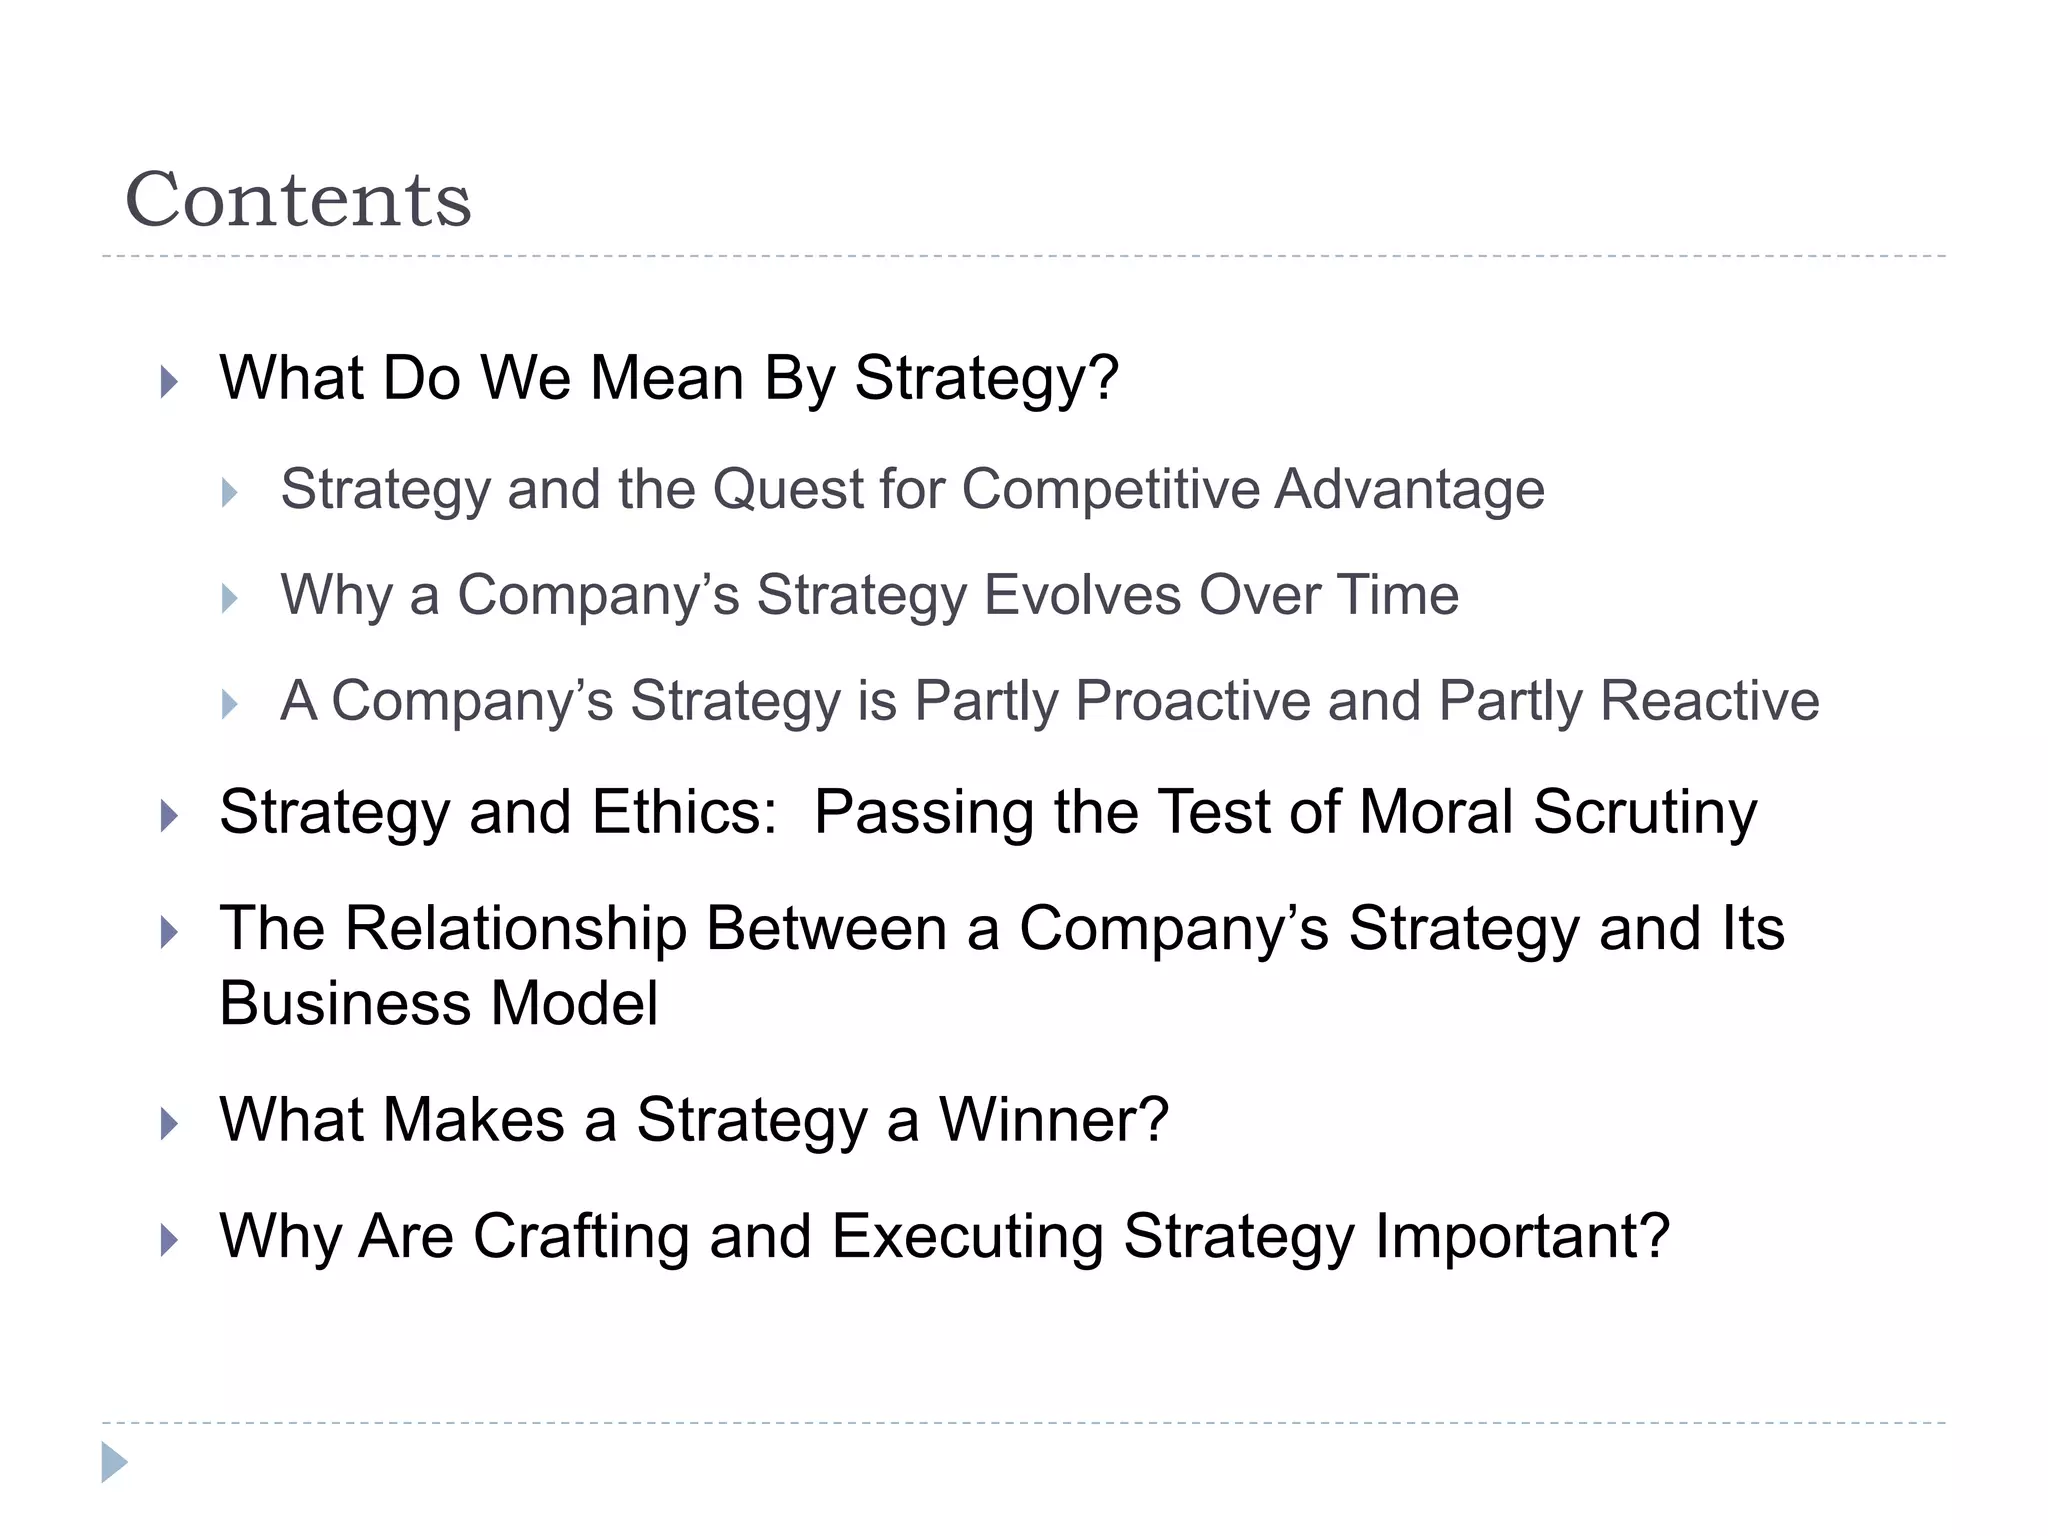
Task: Click the arrow bullet beside 'What Do We Mean By Strategy?'
Action: point(169,381)
